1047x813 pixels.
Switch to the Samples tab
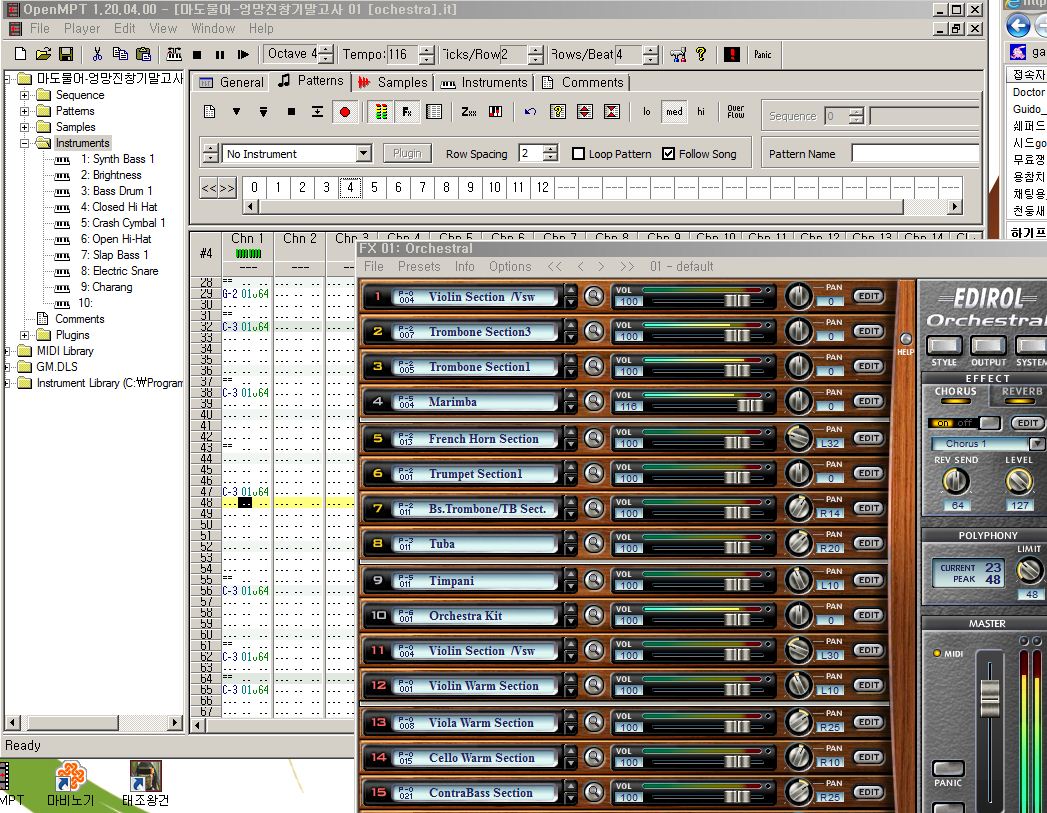(x=393, y=82)
